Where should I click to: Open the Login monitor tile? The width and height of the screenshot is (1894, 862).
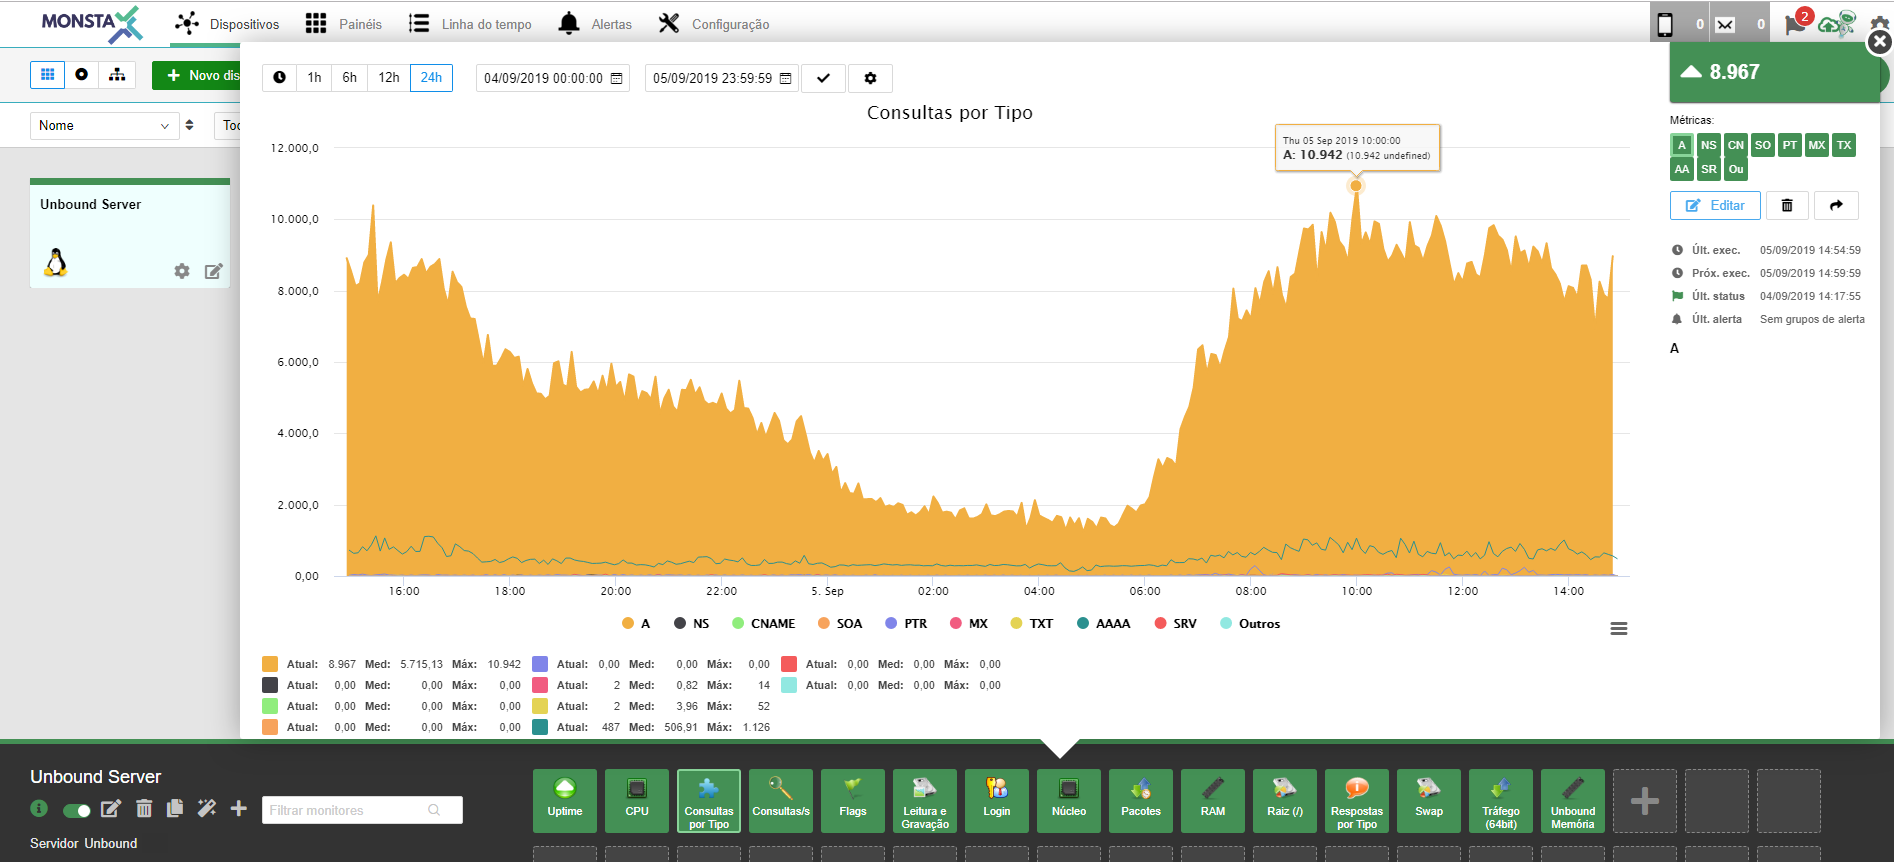[x=997, y=801]
